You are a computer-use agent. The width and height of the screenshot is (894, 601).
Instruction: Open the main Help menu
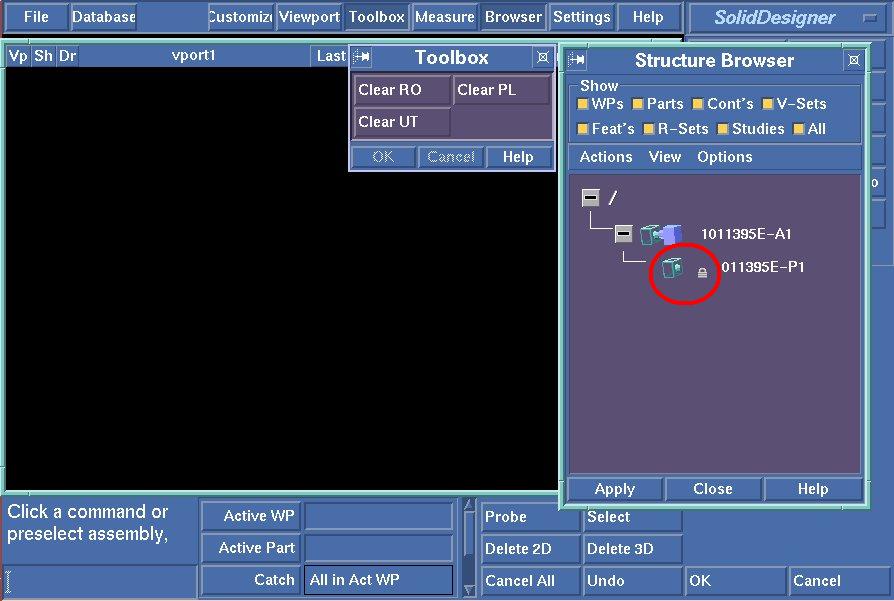(648, 17)
